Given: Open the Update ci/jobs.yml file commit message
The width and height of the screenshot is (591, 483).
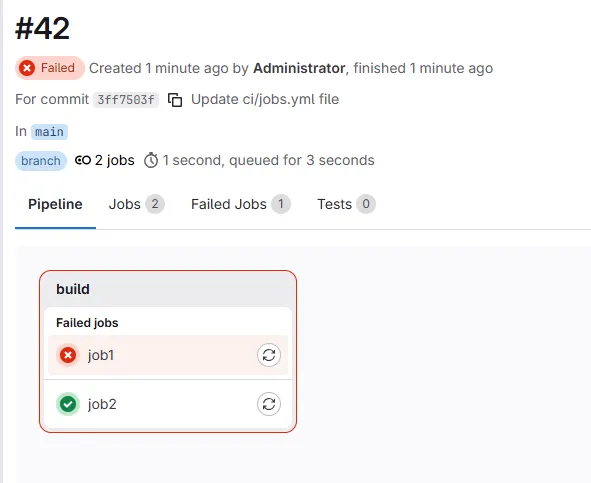Looking at the screenshot, I should (x=265, y=100).
